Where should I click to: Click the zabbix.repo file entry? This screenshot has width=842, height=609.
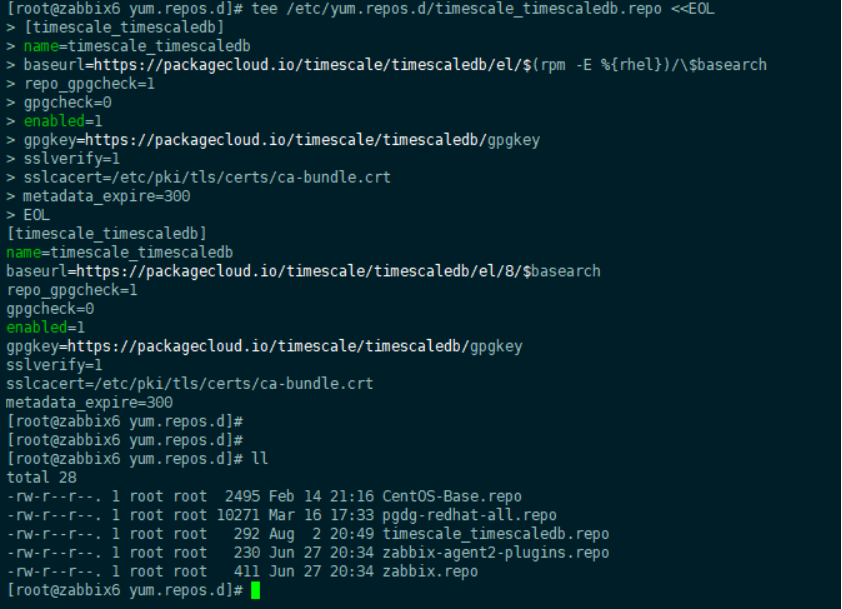(430, 571)
